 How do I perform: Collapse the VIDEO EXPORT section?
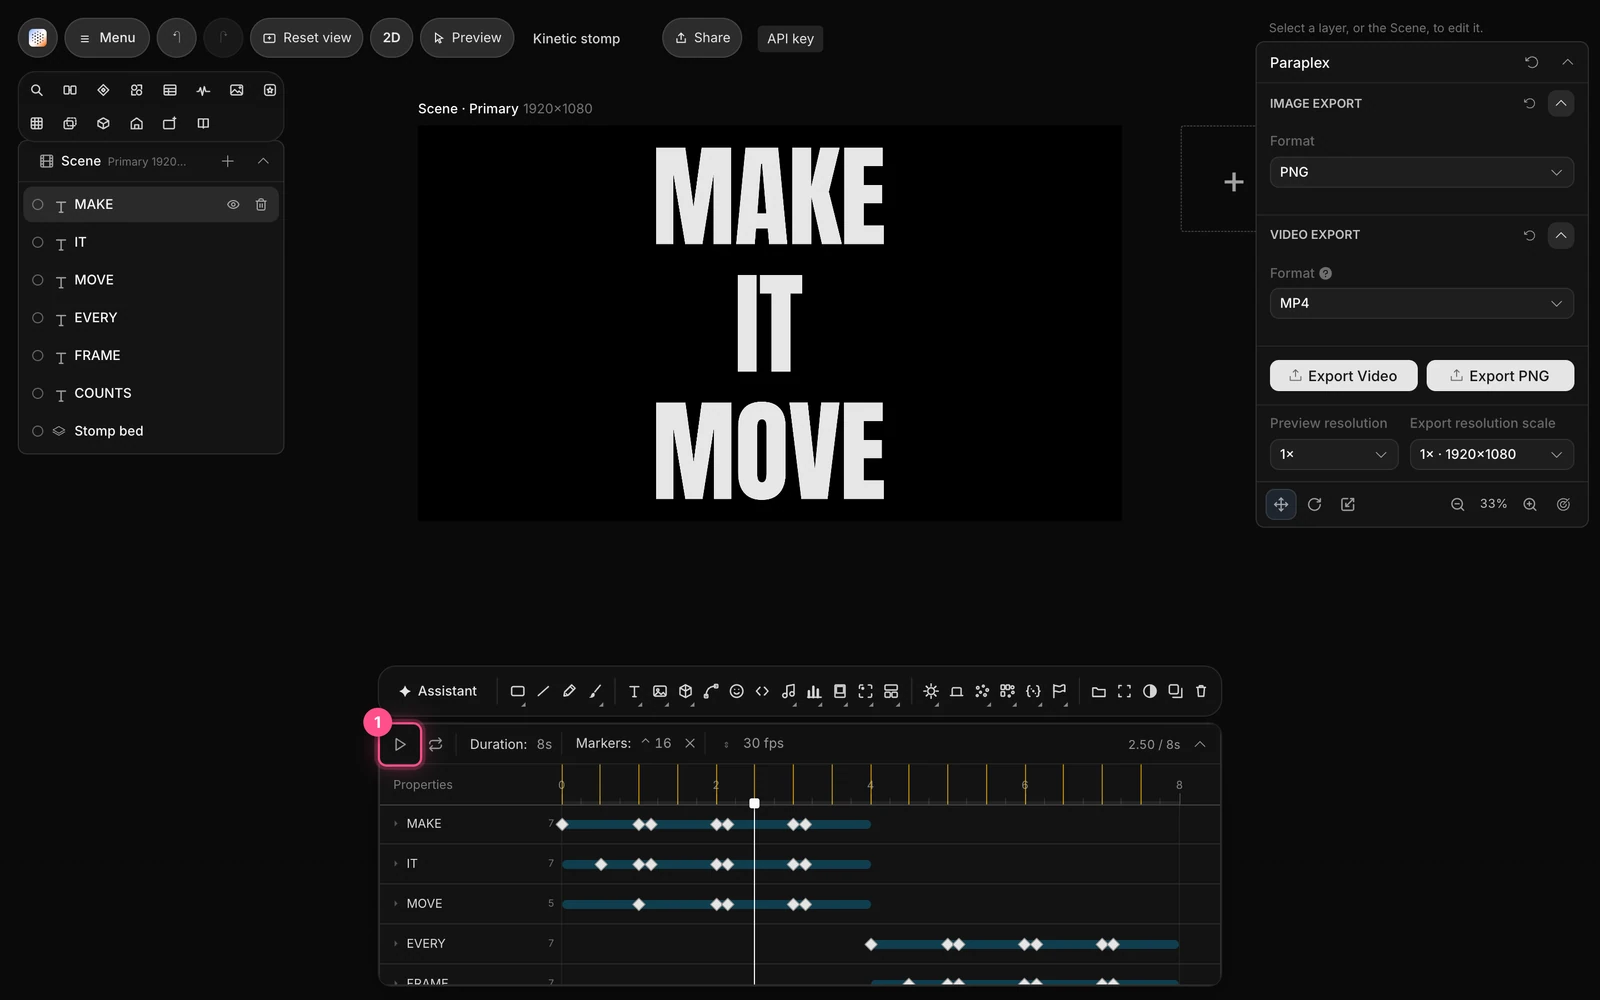point(1561,235)
